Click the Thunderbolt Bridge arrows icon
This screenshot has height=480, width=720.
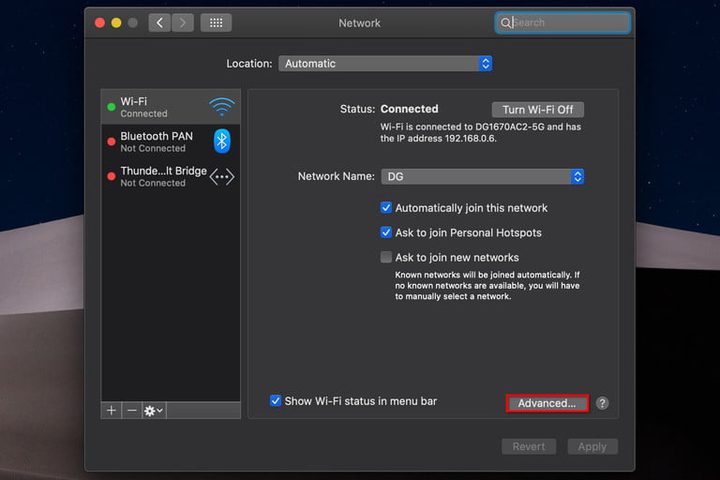click(222, 176)
